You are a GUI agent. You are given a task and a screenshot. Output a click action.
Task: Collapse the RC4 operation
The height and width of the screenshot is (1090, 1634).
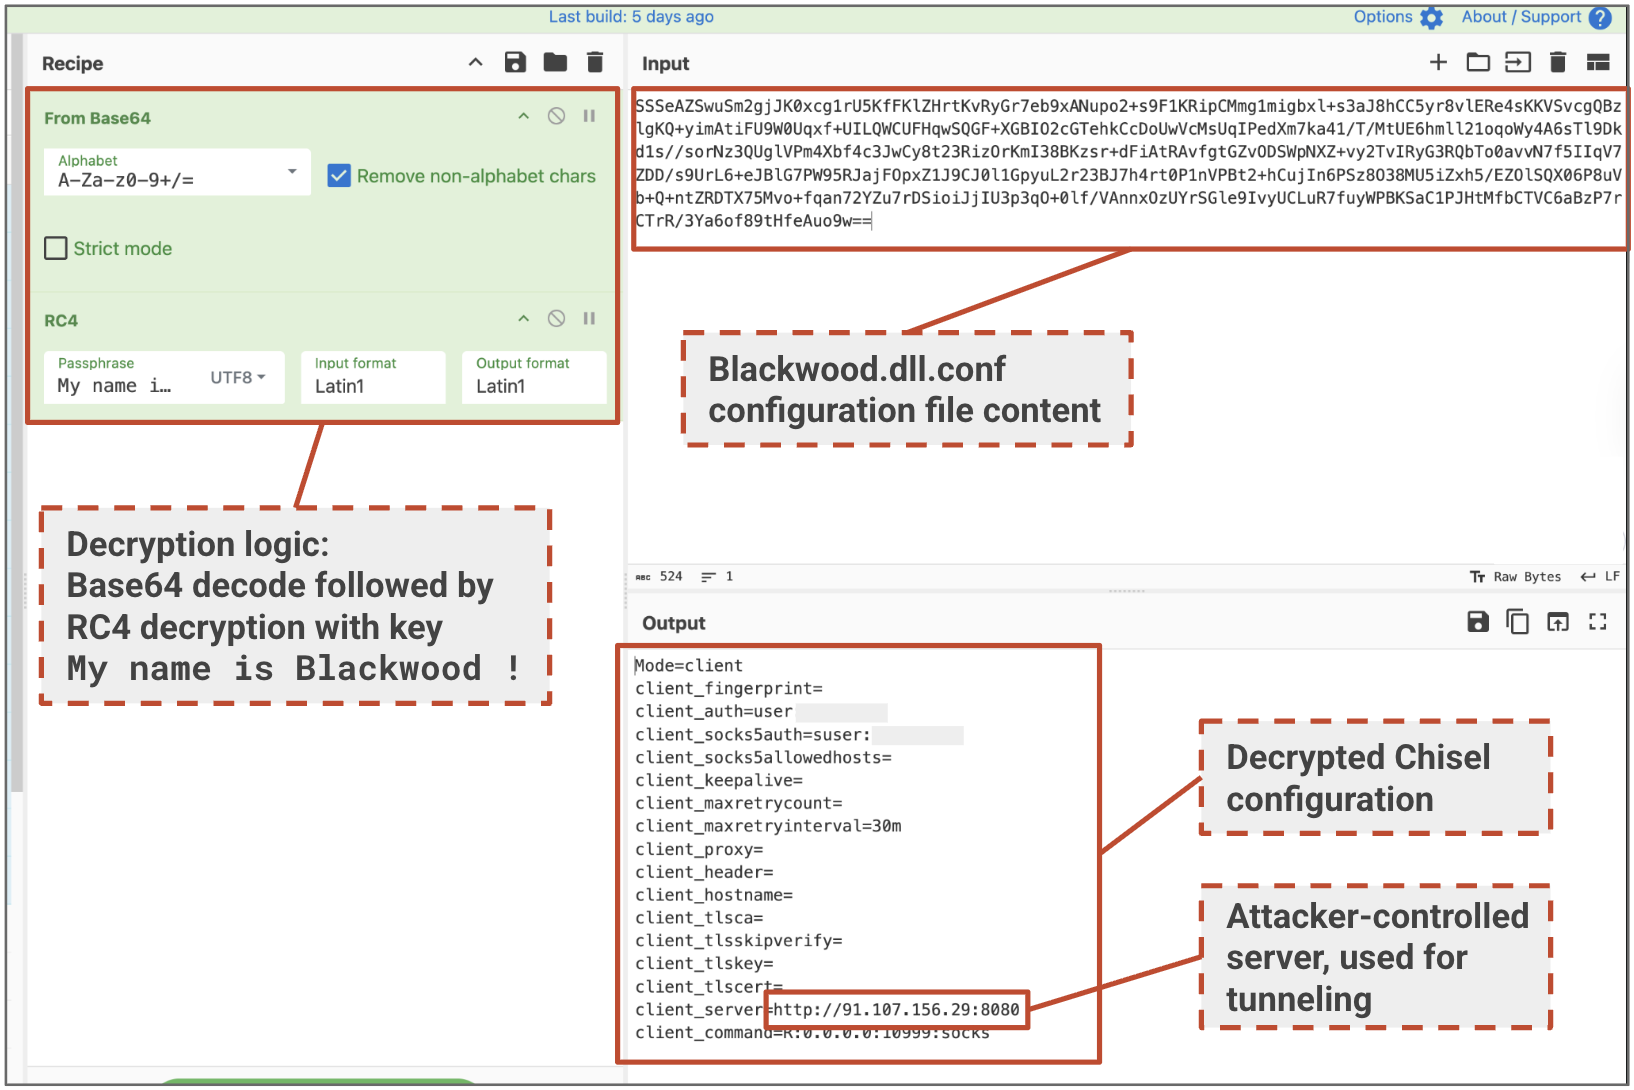click(523, 319)
